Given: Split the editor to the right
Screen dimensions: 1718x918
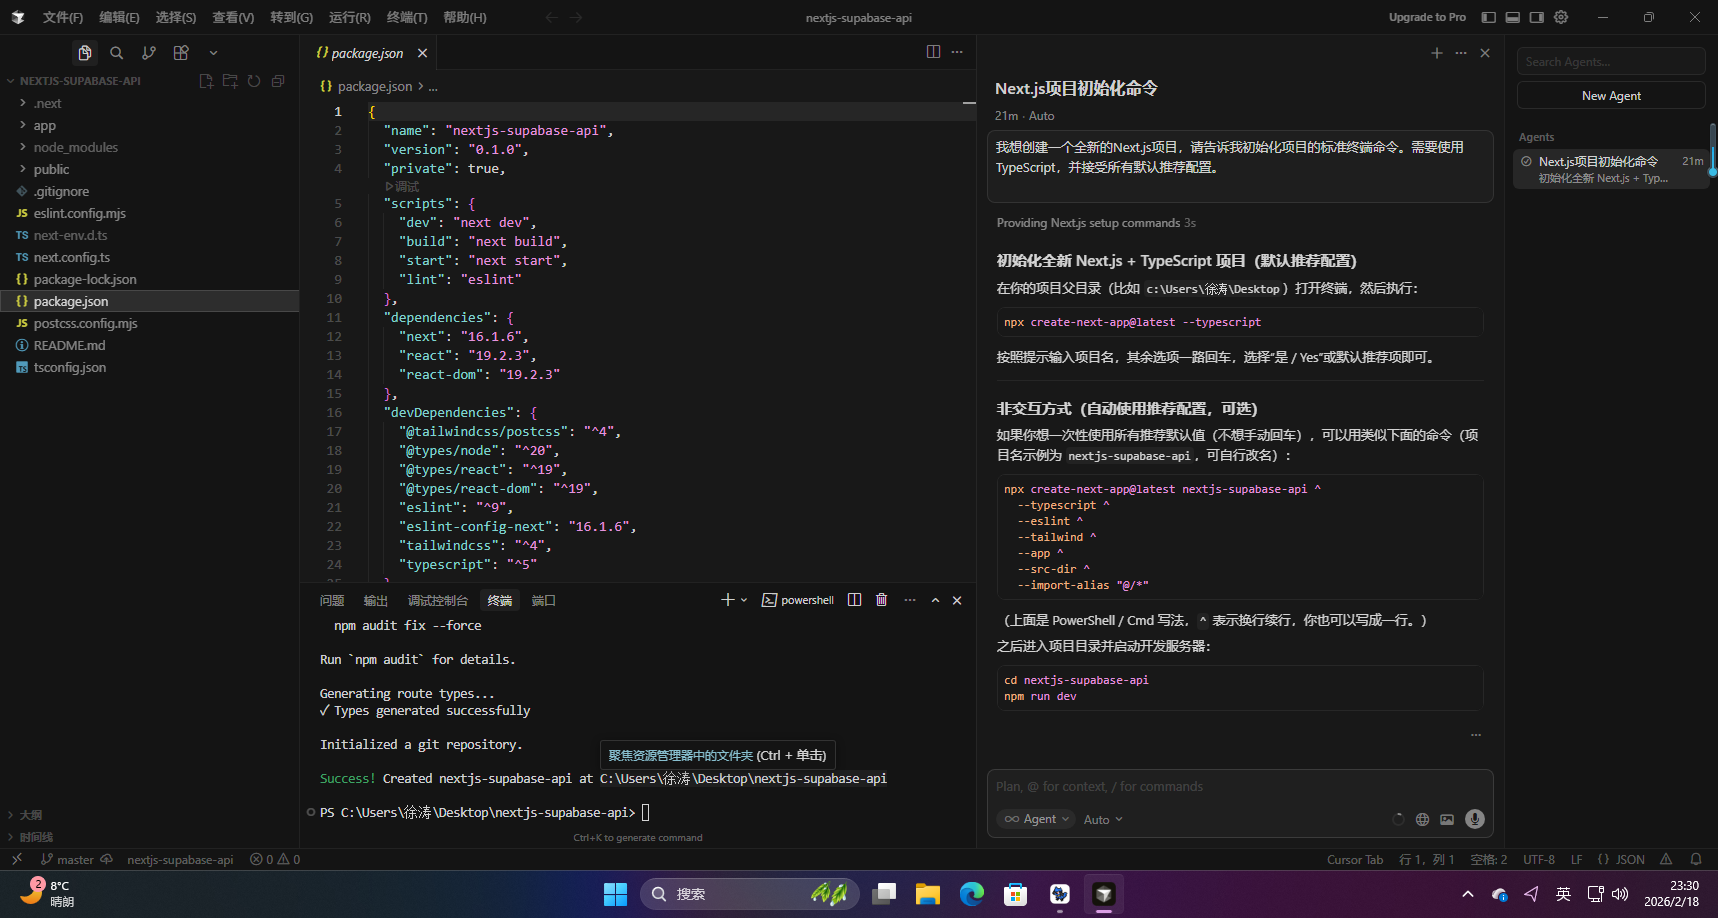Looking at the screenshot, I should tap(933, 52).
